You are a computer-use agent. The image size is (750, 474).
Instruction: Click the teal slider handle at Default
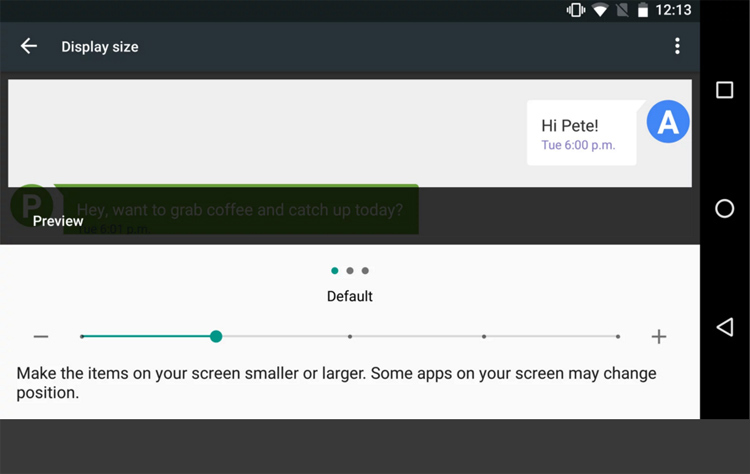(x=216, y=337)
